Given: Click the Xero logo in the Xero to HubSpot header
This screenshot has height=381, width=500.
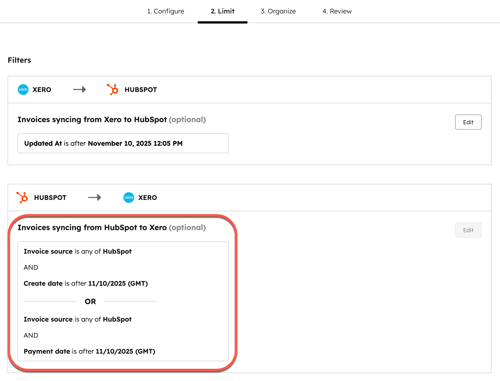Looking at the screenshot, I should [x=23, y=89].
